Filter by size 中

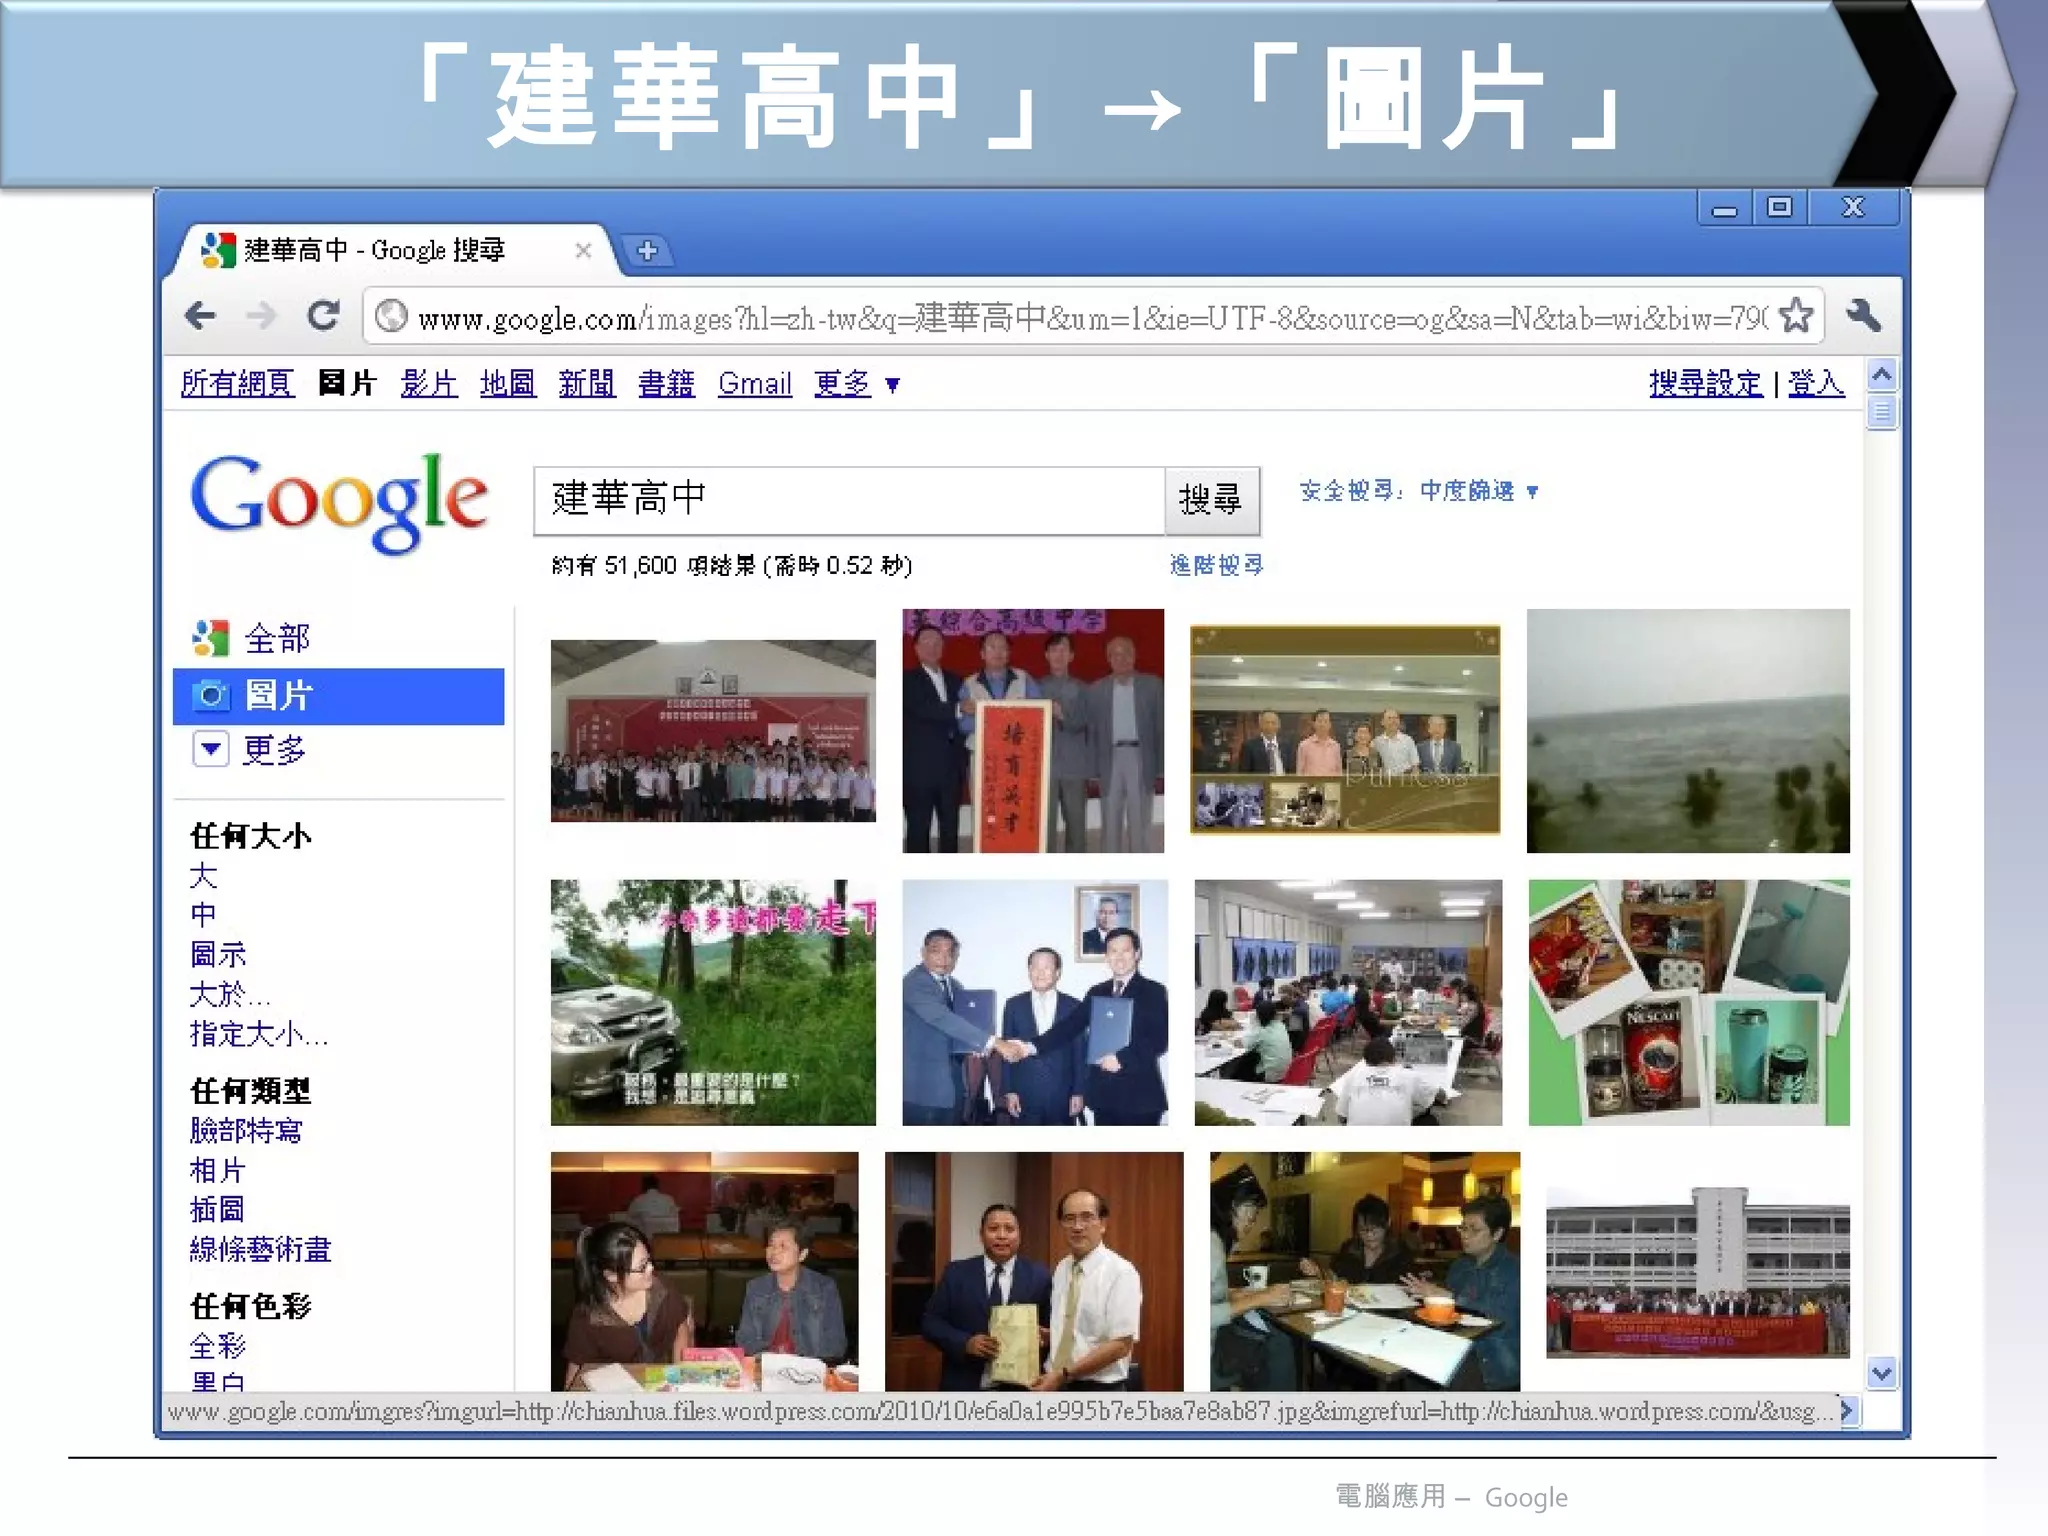(203, 915)
